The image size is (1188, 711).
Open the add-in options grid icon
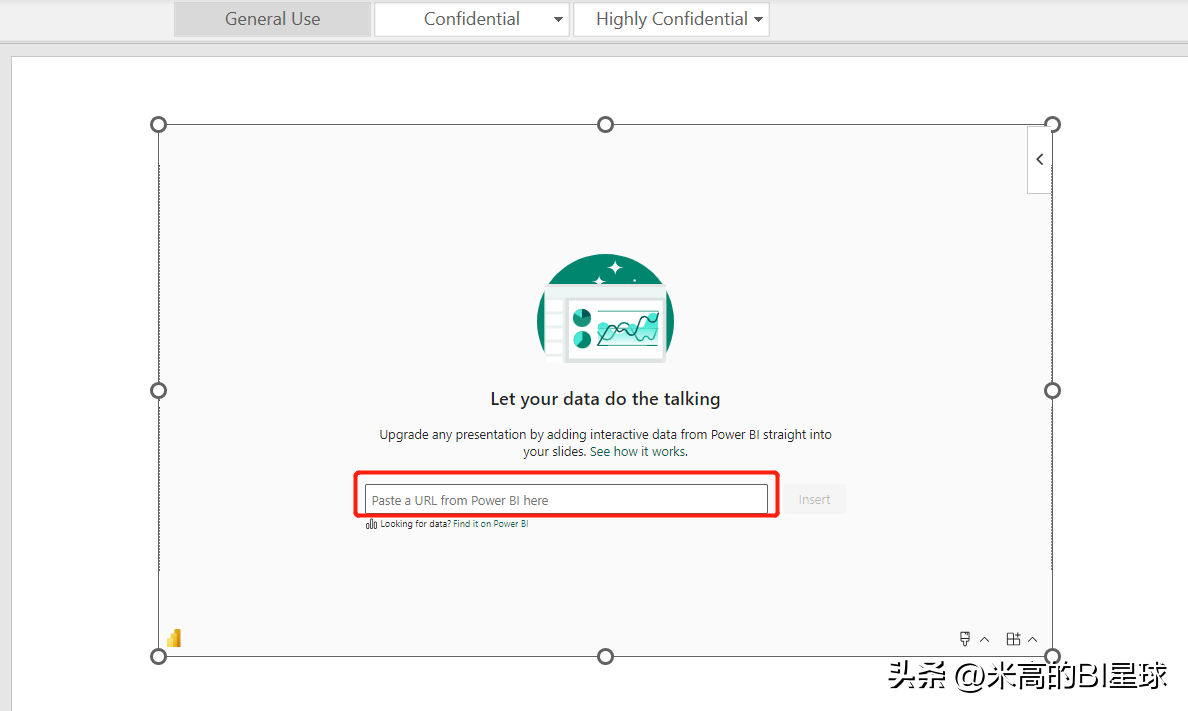tap(1013, 639)
